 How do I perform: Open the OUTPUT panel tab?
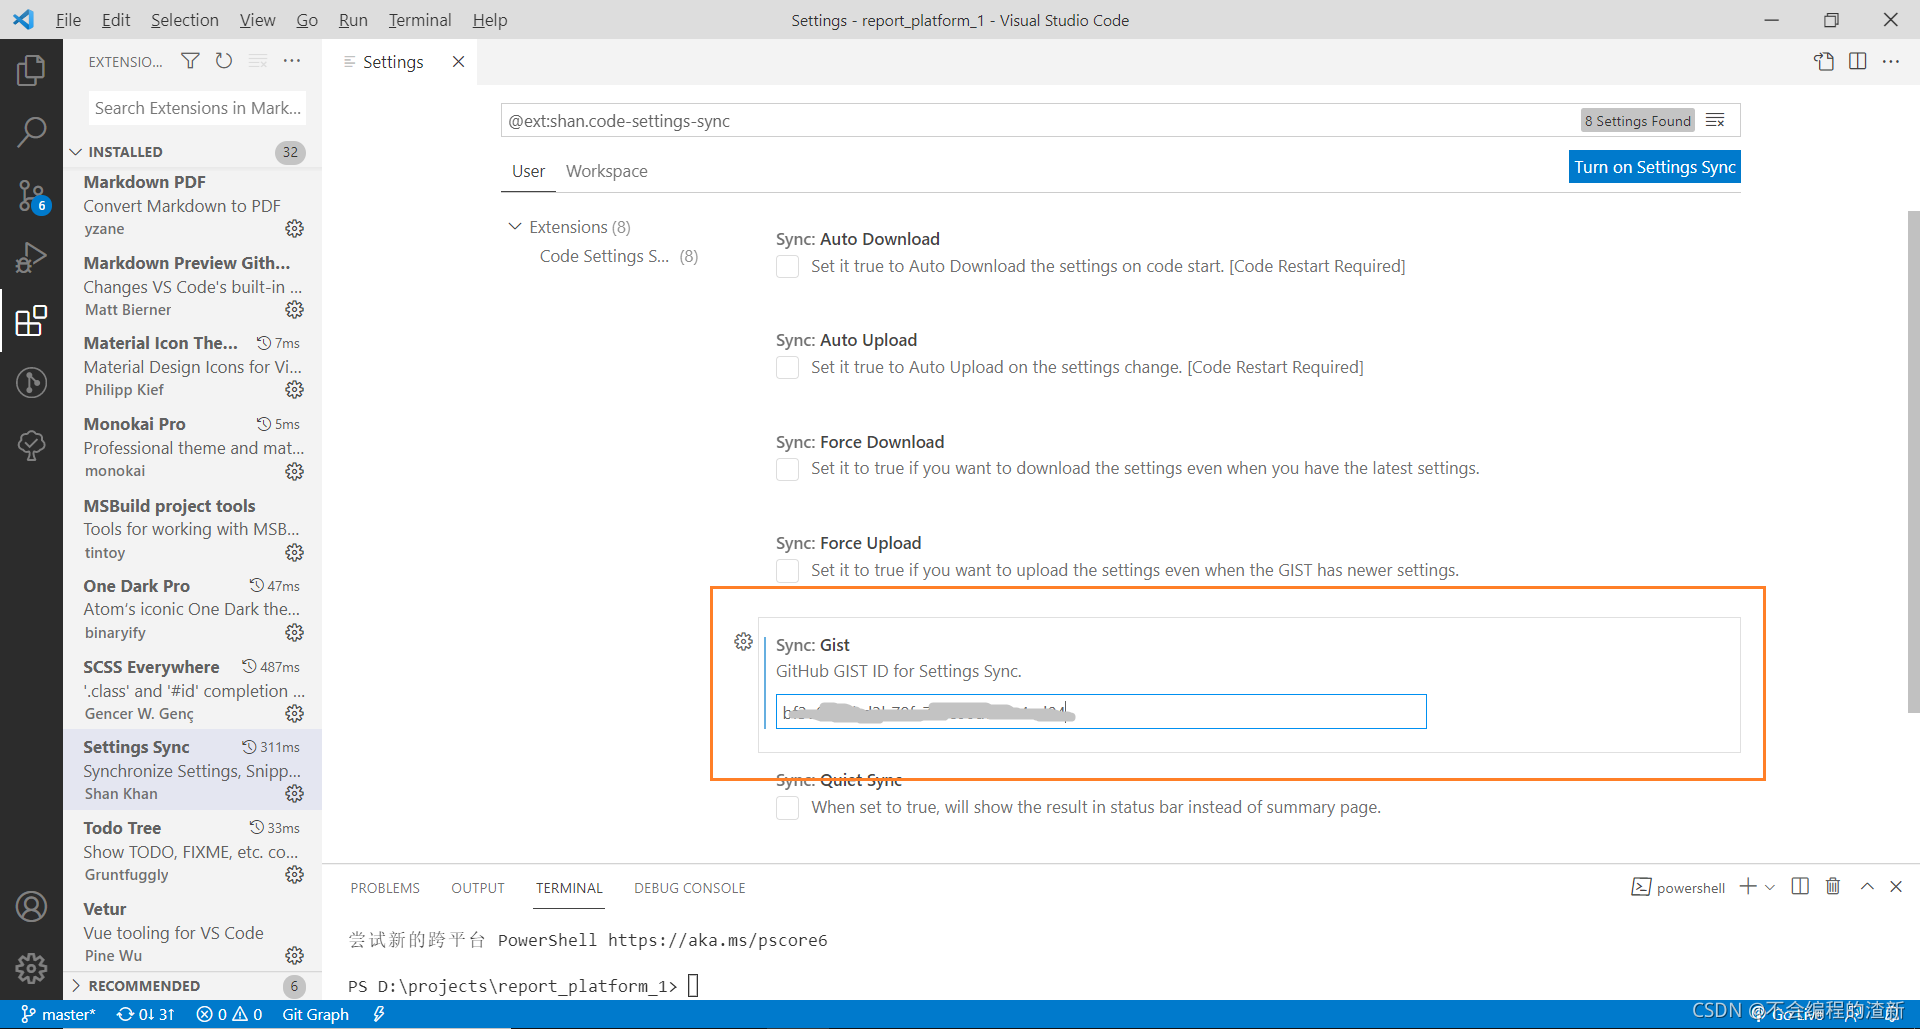pos(478,888)
